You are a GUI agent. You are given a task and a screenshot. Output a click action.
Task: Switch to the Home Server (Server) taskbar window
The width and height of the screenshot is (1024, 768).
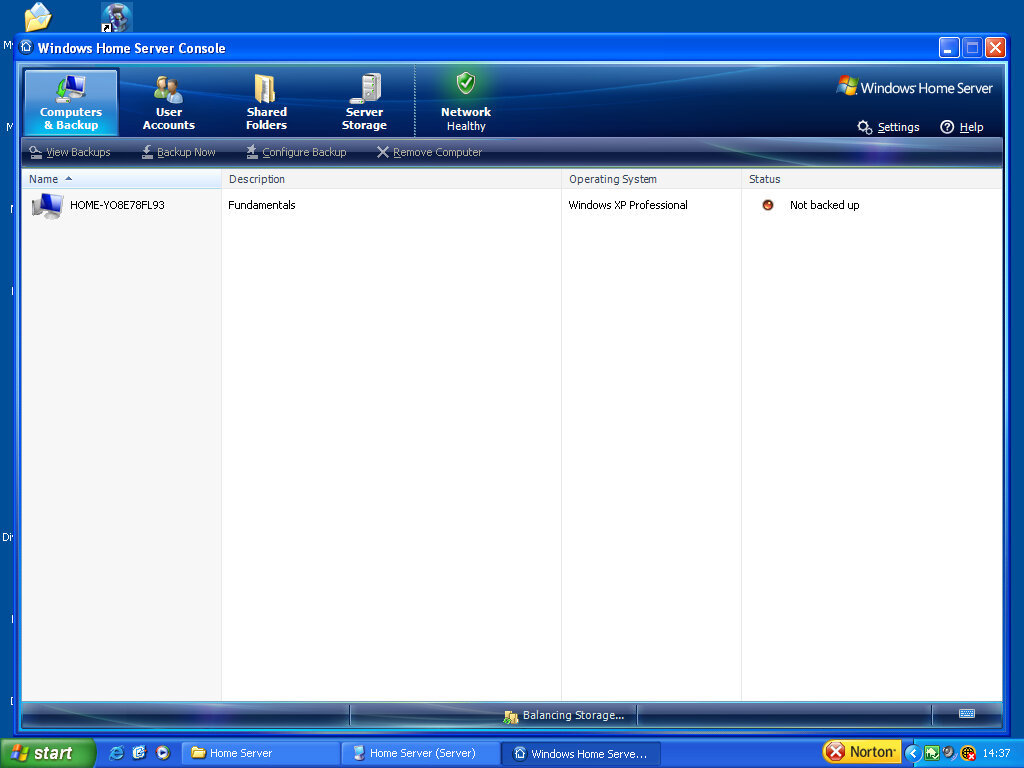click(x=420, y=753)
